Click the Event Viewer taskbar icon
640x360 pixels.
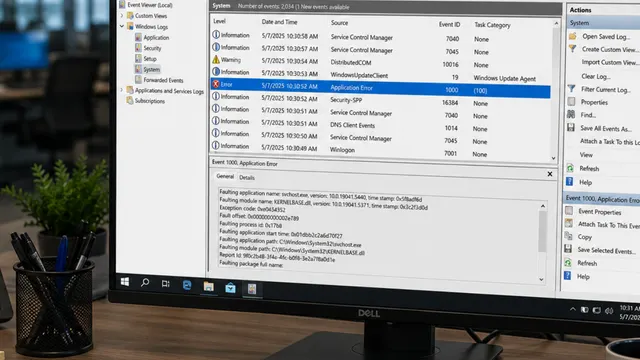pos(252,289)
